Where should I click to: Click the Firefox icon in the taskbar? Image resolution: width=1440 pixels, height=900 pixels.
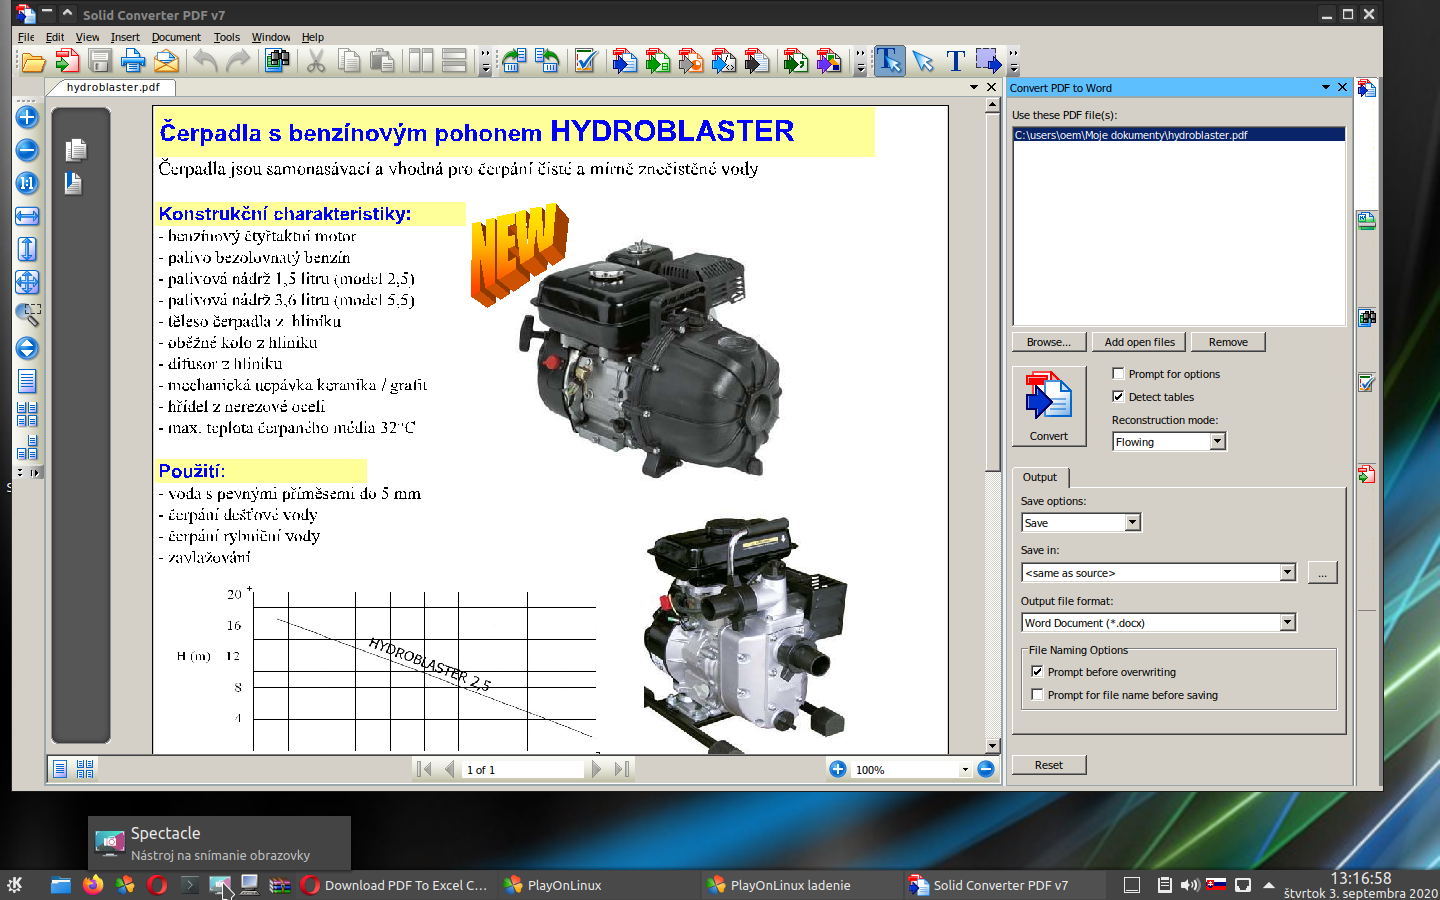click(93, 885)
